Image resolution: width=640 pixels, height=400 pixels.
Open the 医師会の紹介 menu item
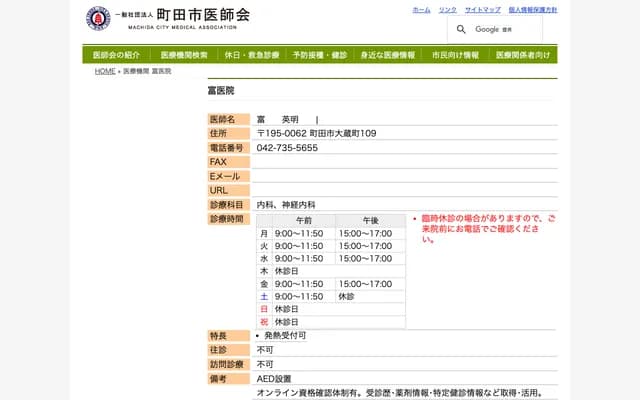[x=116, y=55]
